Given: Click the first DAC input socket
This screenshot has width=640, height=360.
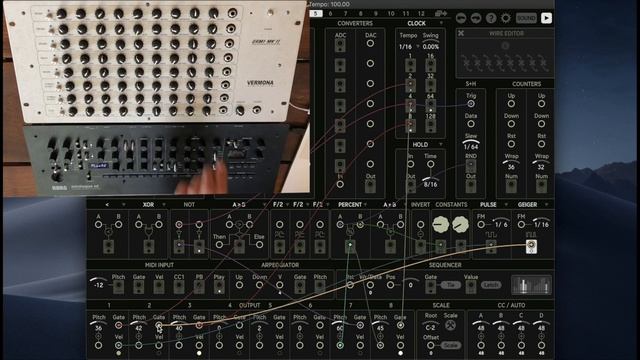Looking at the screenshot, I should [370, 43].
